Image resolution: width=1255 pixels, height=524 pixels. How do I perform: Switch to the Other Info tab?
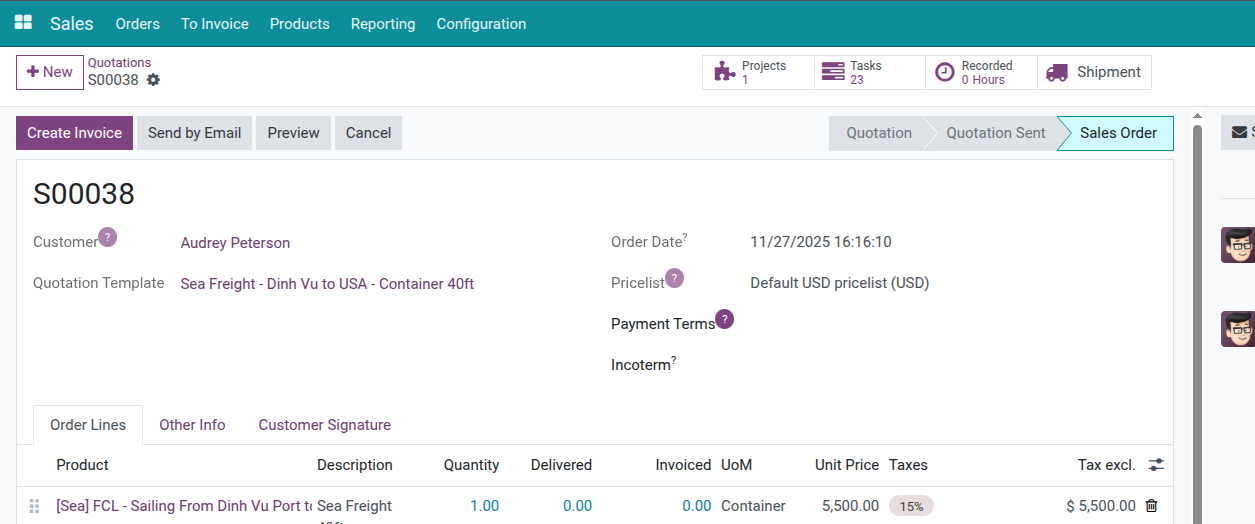tap(192, 425)
